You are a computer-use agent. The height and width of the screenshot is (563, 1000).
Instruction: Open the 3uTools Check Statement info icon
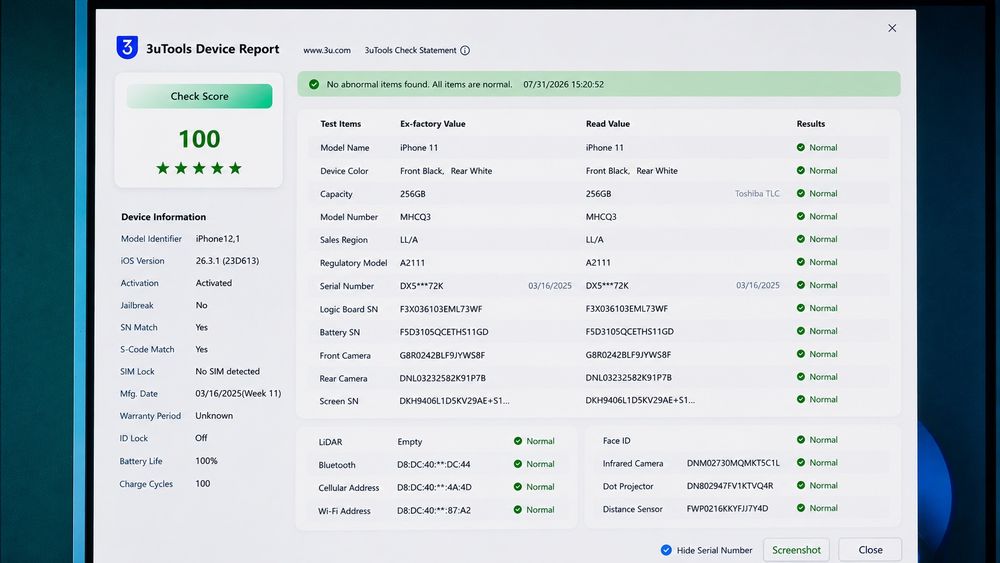[465, 50]
